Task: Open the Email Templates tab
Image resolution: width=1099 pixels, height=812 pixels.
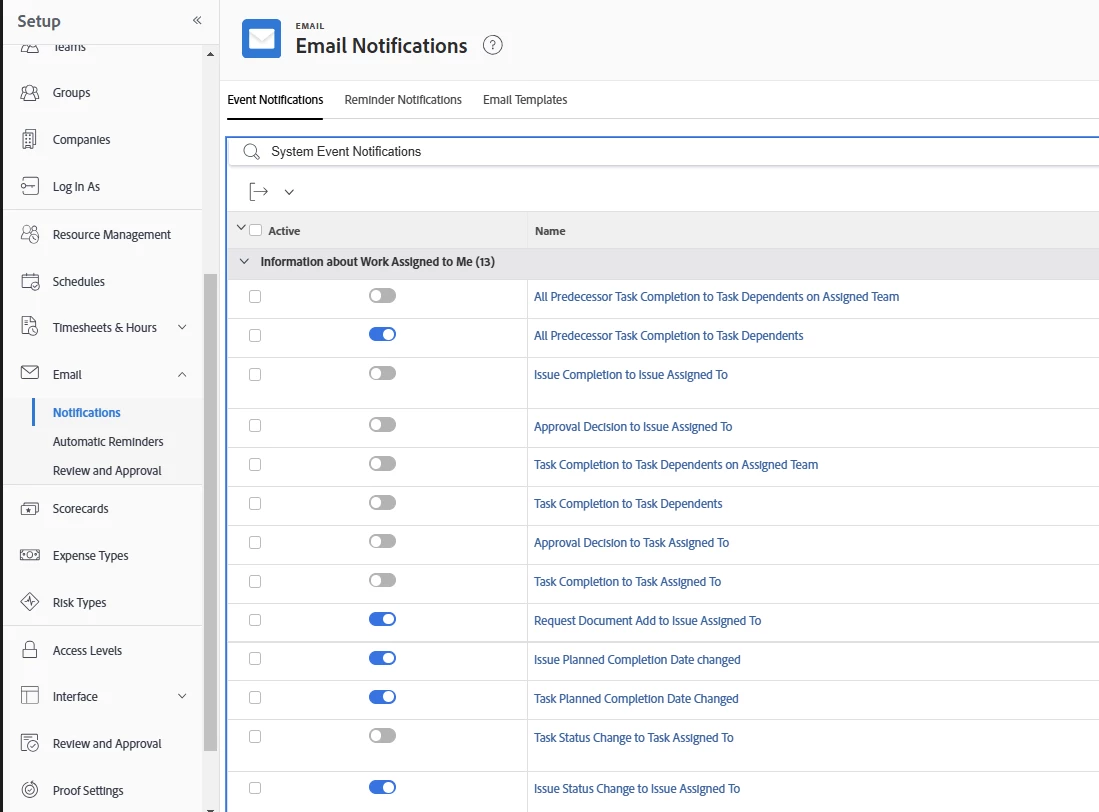Action: click(x=525, y=99)
